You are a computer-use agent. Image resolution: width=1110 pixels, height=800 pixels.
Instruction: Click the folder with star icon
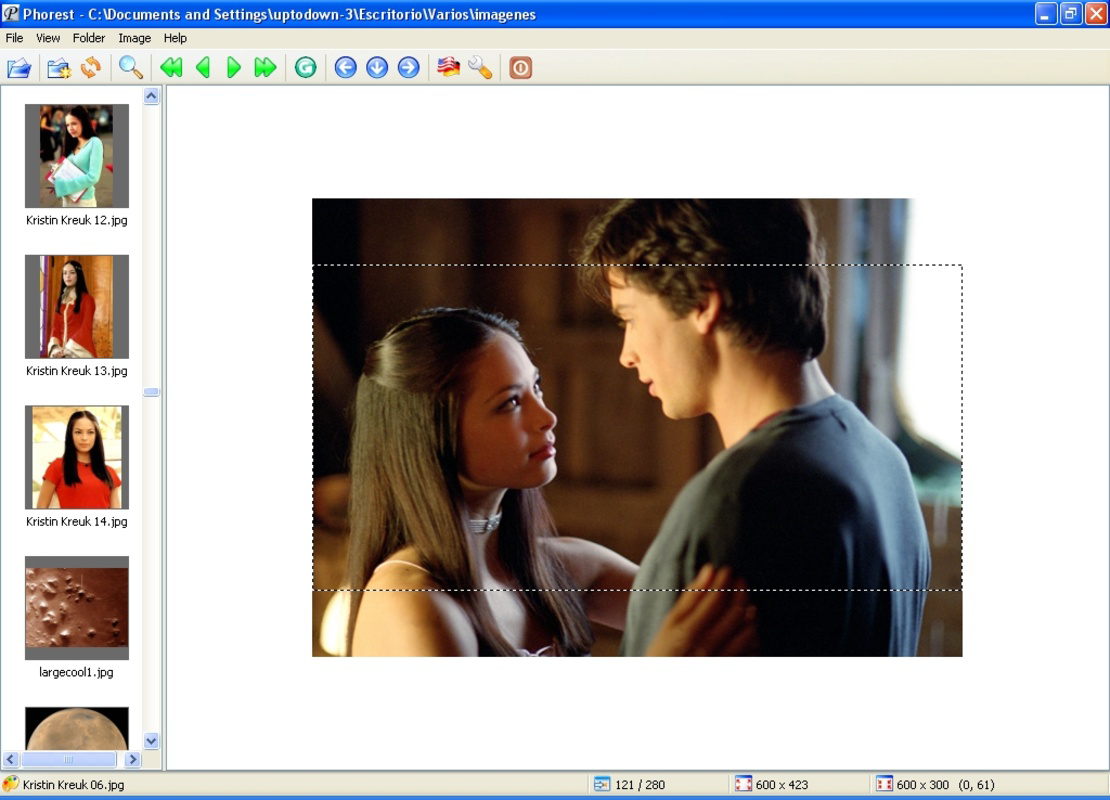59,68
